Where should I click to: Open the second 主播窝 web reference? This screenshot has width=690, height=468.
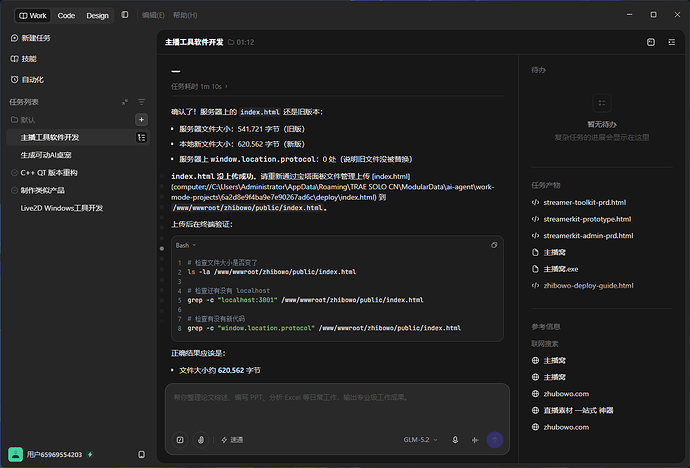[554, 377]
